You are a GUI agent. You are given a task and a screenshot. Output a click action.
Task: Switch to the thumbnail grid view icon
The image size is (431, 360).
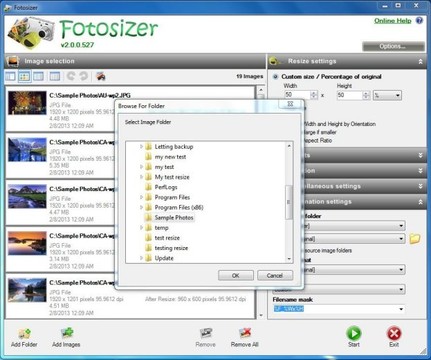(x=24, y=76)
